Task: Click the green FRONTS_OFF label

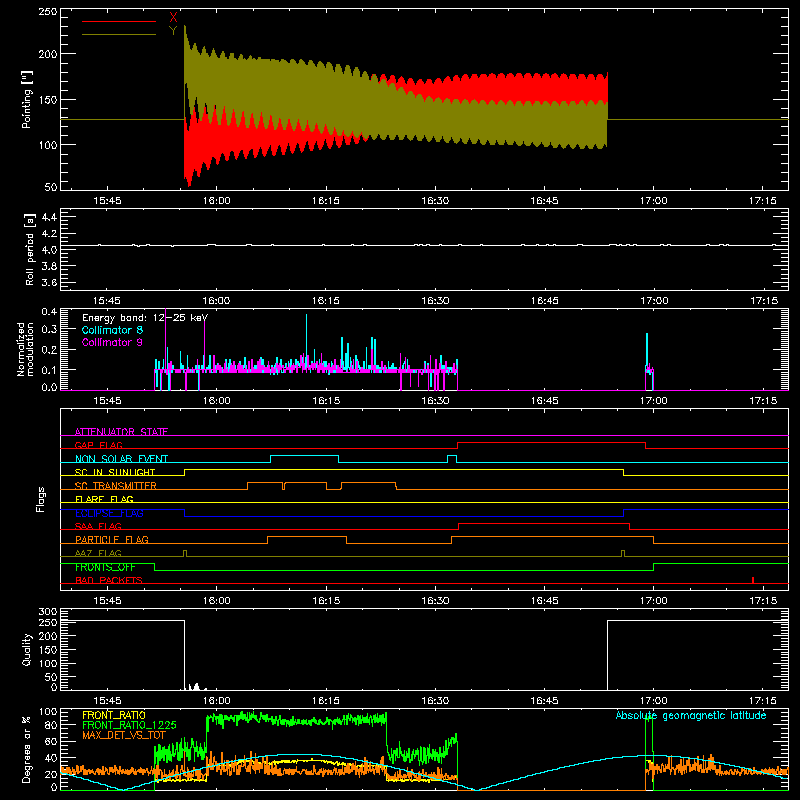Action: pos(105,567)
